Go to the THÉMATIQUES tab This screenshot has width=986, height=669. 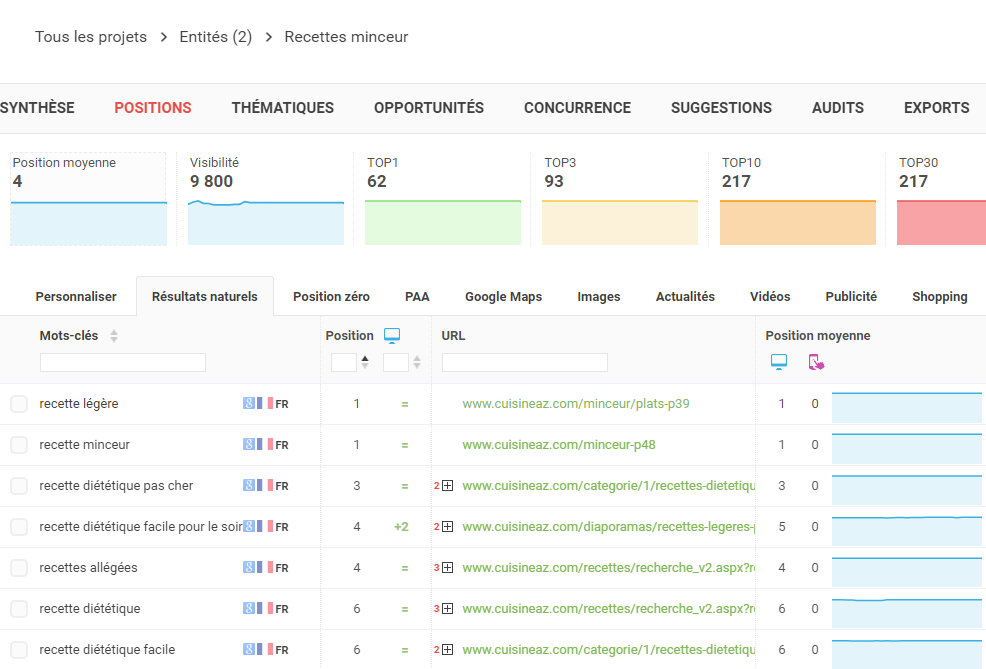click(x=282, y=108)
